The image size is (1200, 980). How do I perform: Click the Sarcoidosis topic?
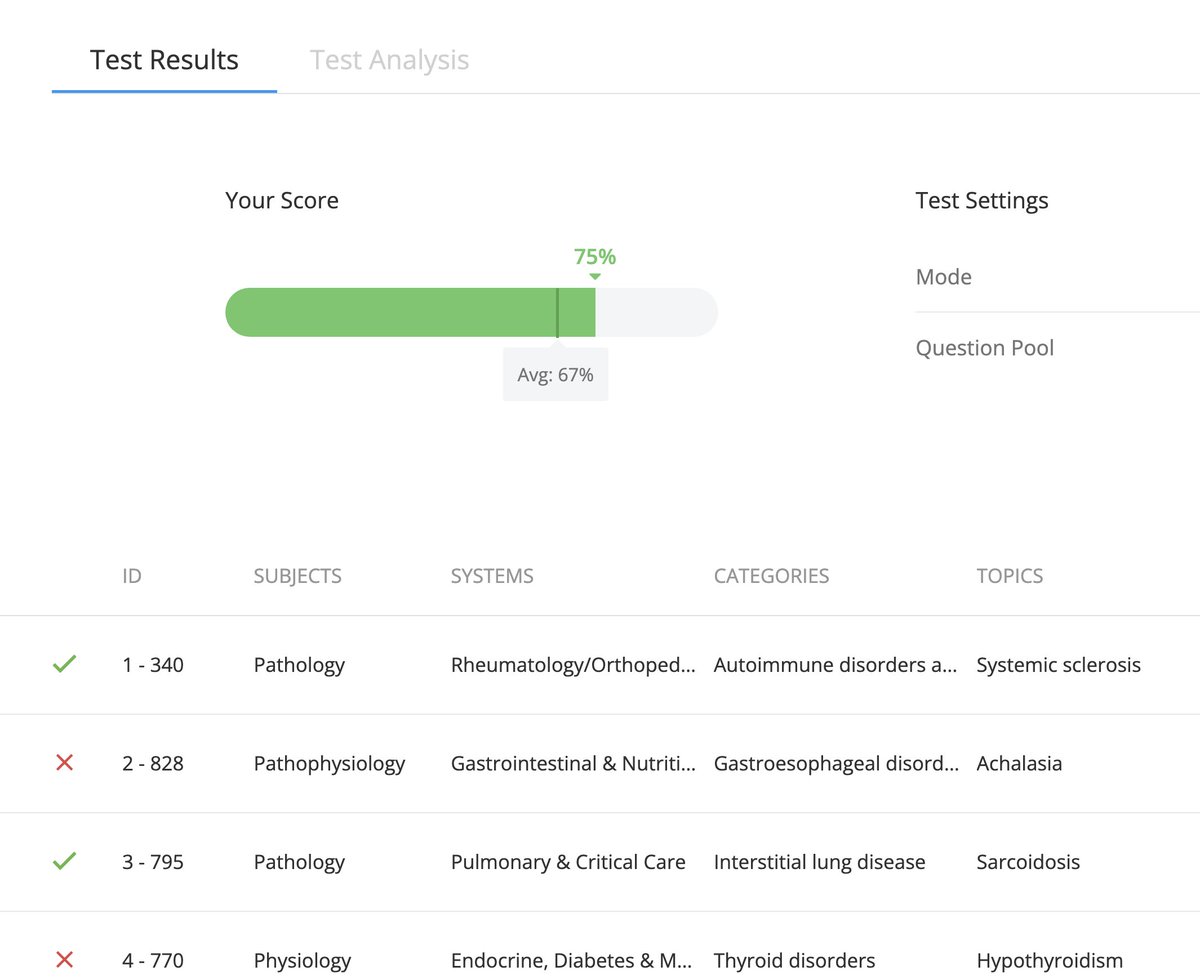tap(1028, 862)
